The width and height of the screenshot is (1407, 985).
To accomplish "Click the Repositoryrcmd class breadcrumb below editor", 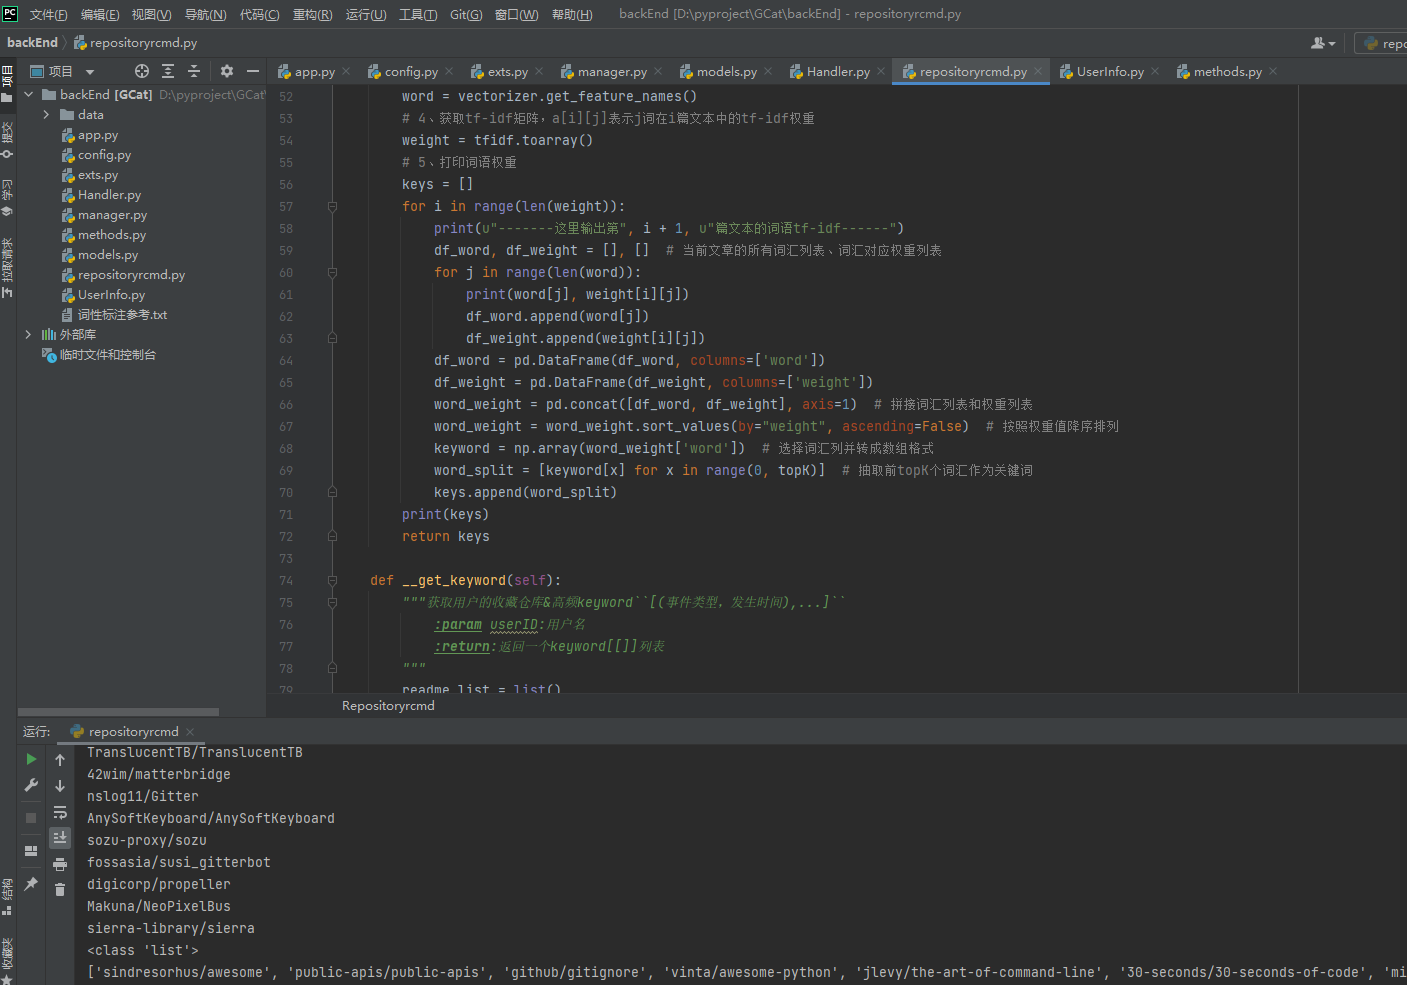I will click(x=388, y=705).
